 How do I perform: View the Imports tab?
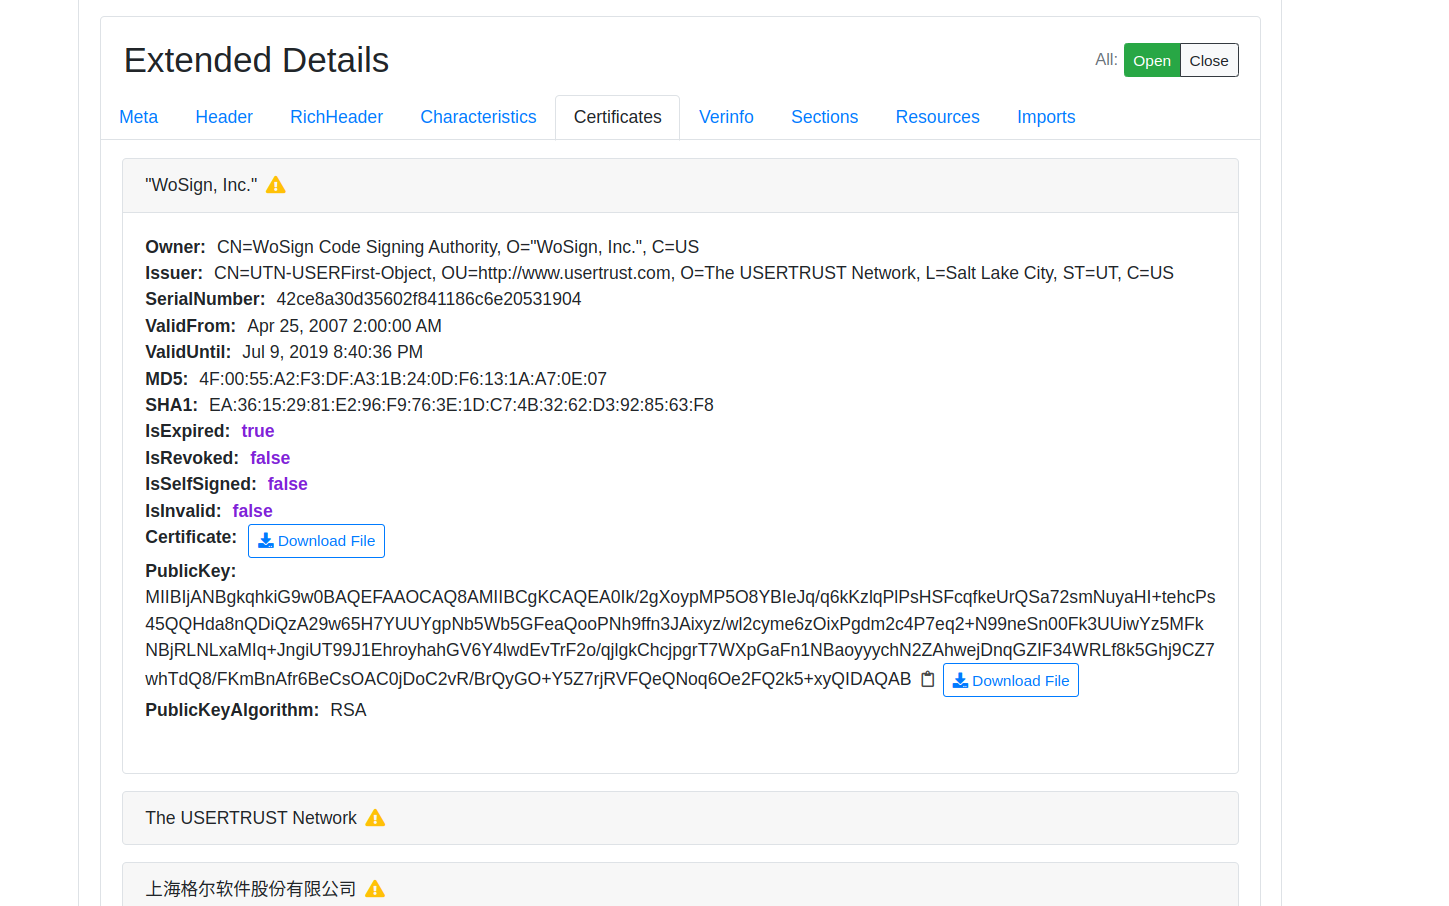click(1046, 117)
